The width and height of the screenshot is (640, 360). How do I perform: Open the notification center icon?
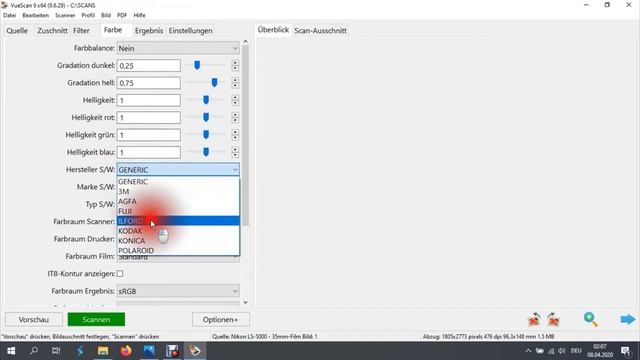pyautogui.click(x=626, y=351)
